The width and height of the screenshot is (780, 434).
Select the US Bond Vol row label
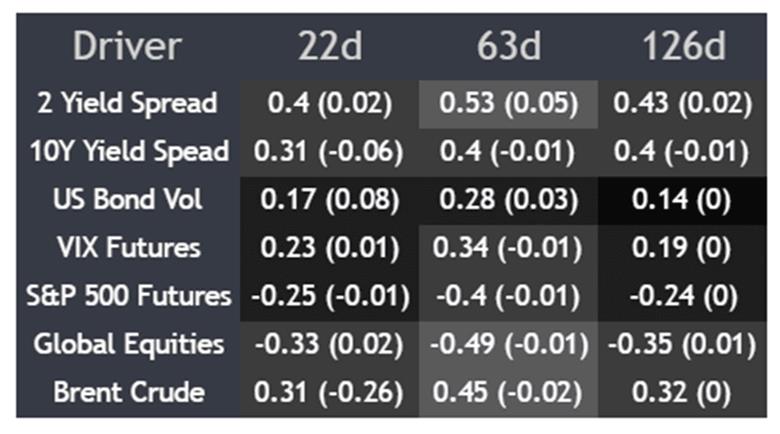click(x=128, y=200)
